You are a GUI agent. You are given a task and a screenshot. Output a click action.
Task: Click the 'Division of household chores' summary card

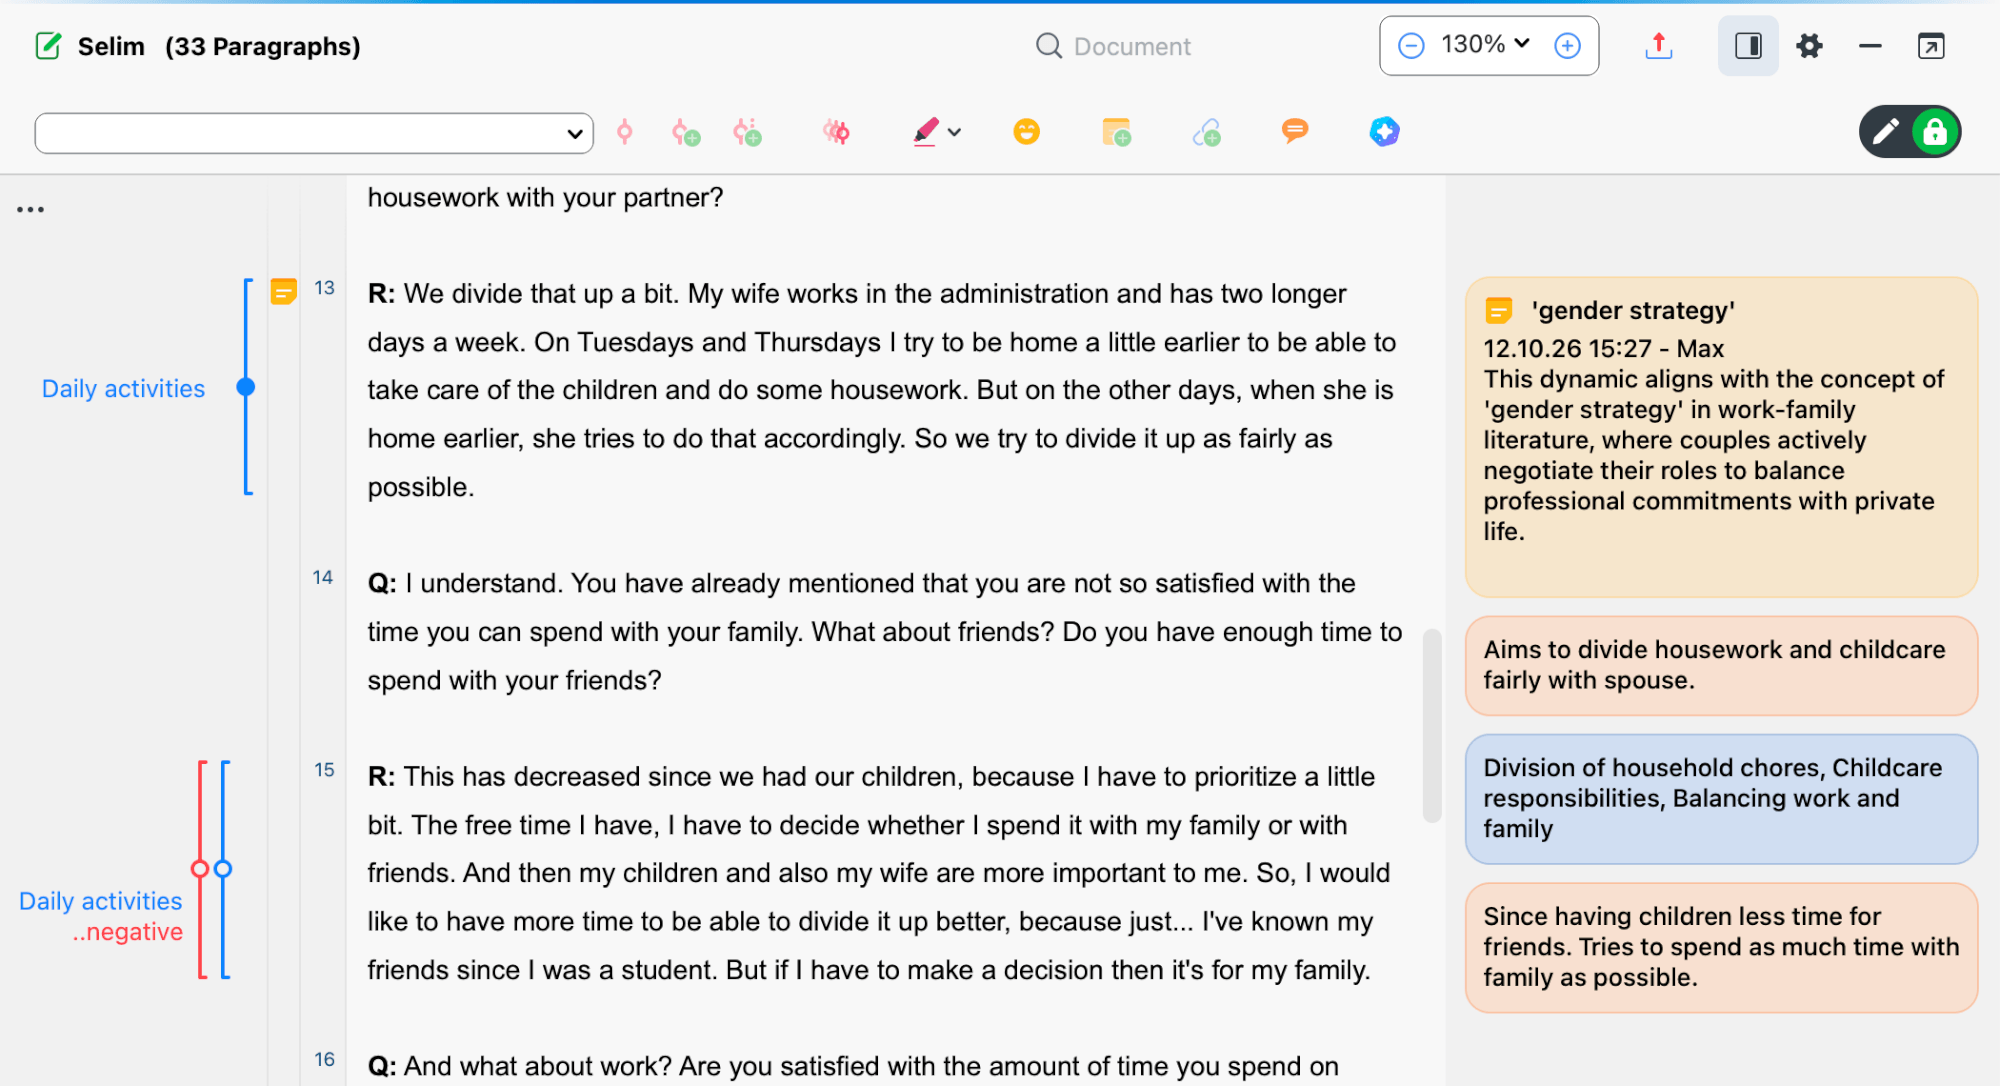click(1721, 798)
